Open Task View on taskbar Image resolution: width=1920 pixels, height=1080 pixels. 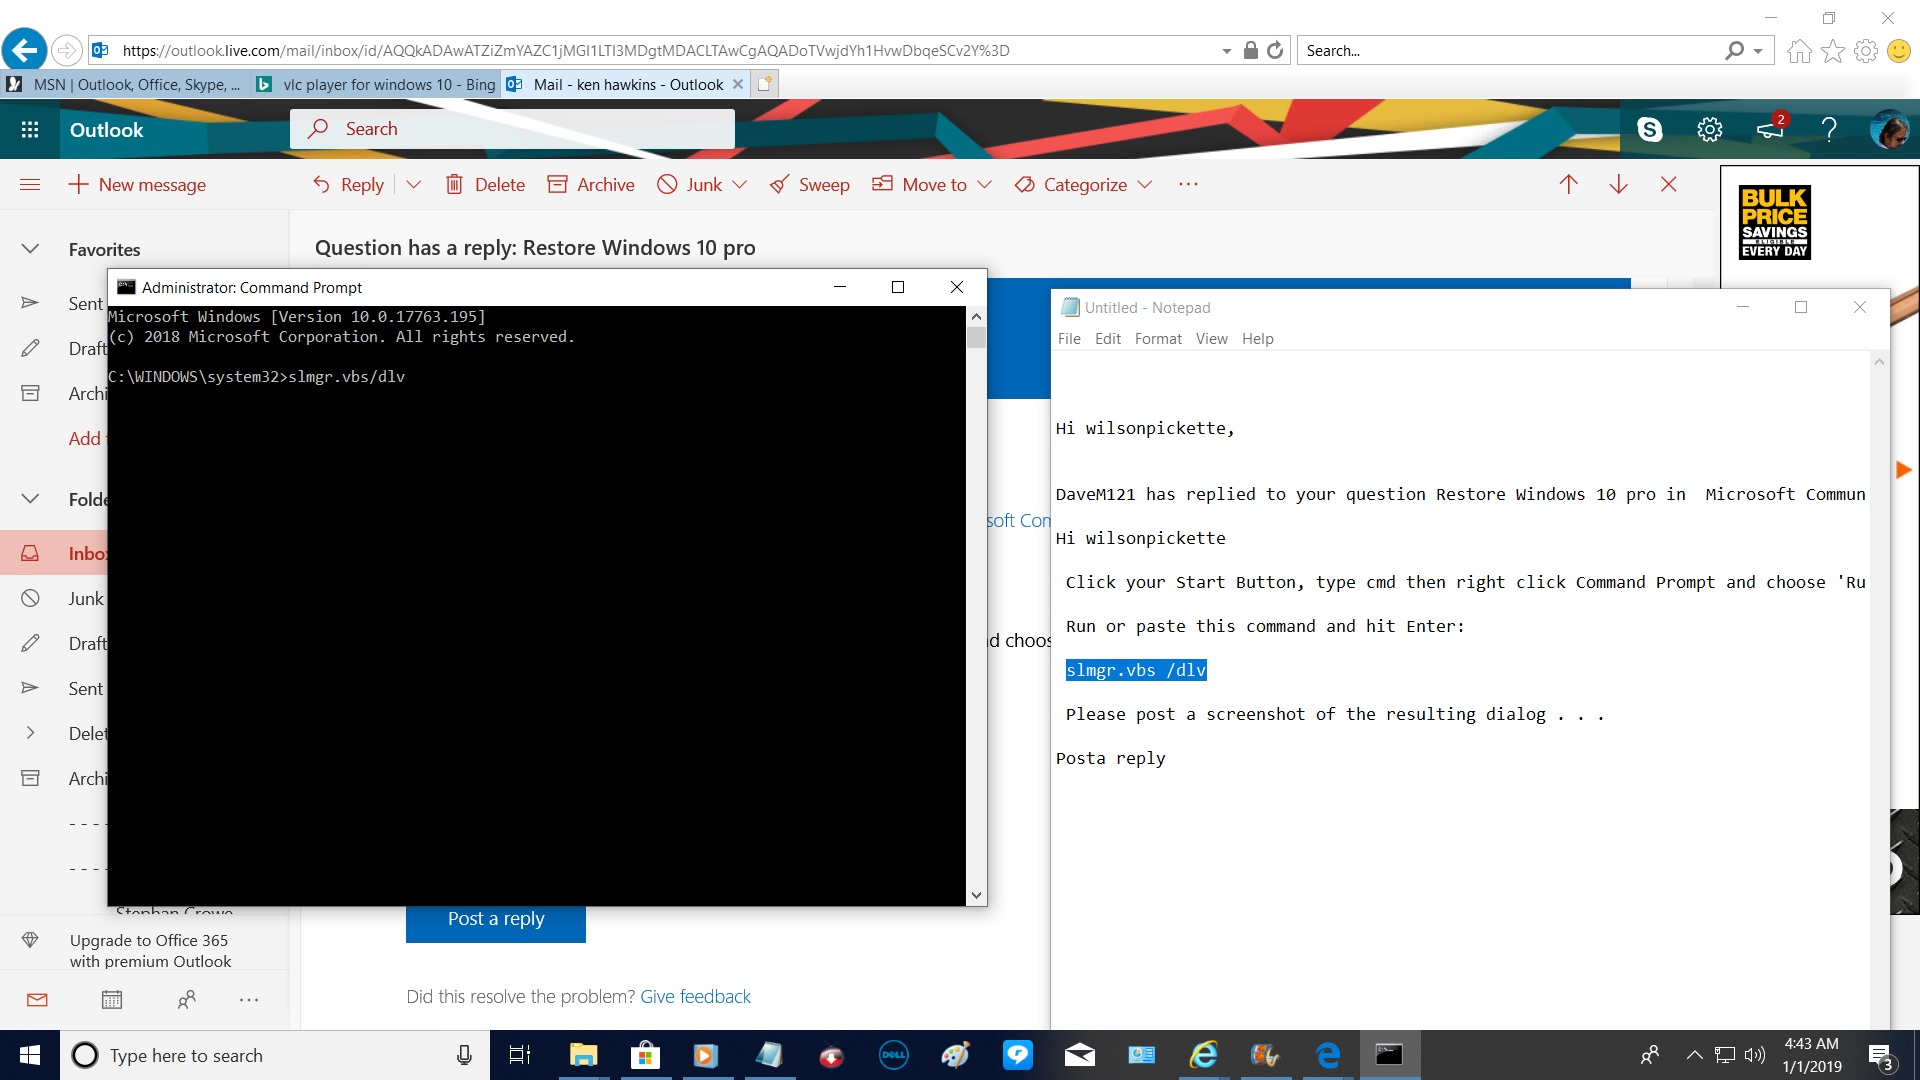click(520, 1055)
